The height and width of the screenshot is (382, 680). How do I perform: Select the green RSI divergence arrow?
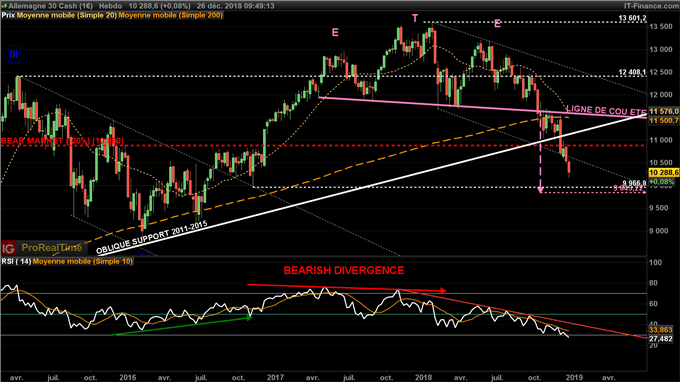pyautogui.click(x=181, y=326)
